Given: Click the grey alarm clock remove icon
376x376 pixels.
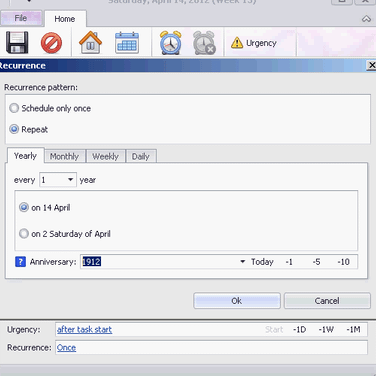Looking at the screenshot, I should (x=204, y=43).
